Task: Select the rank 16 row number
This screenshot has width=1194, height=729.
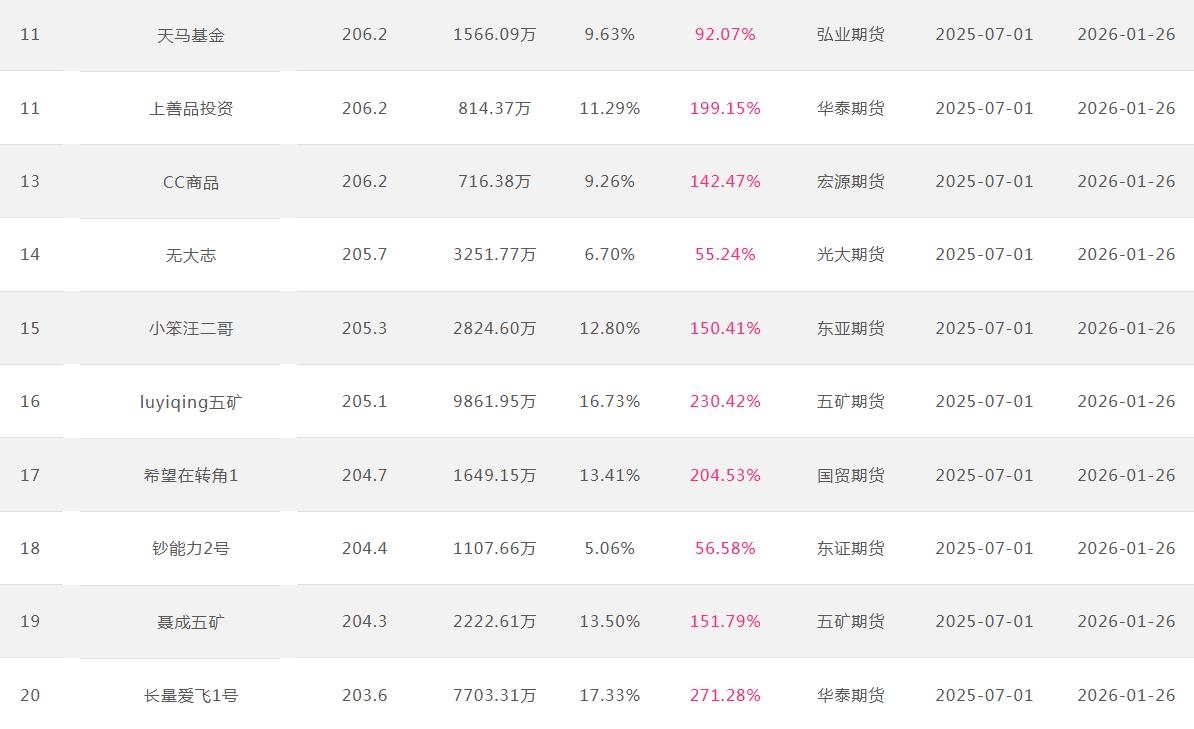Action: click(x=30, y=402)
